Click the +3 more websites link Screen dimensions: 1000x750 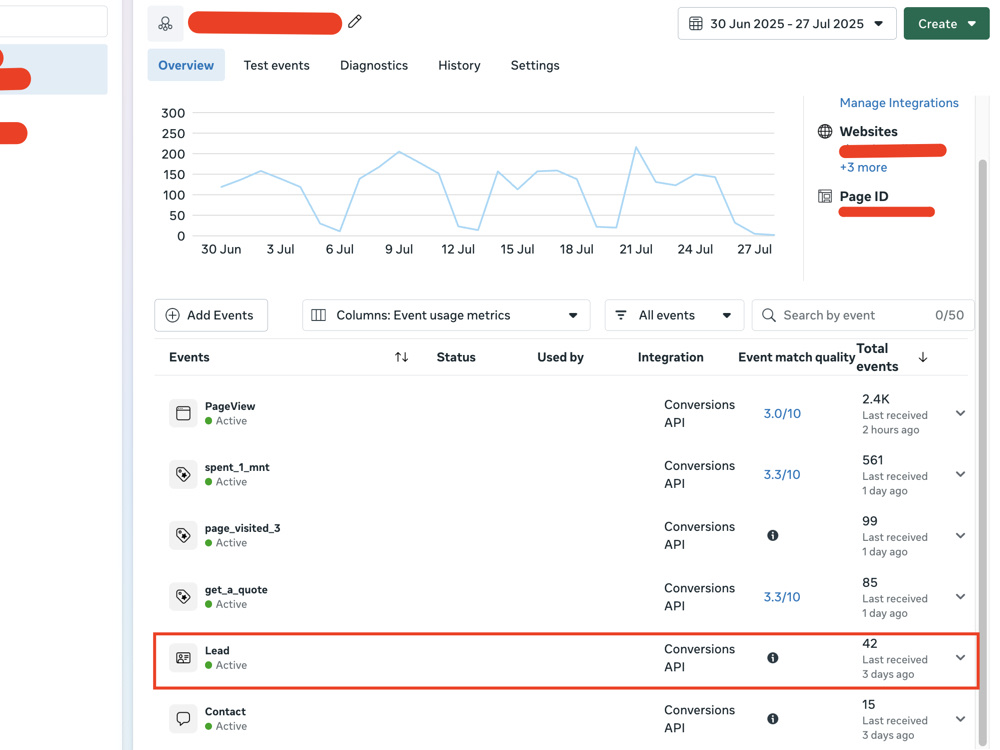click(863, 167)
